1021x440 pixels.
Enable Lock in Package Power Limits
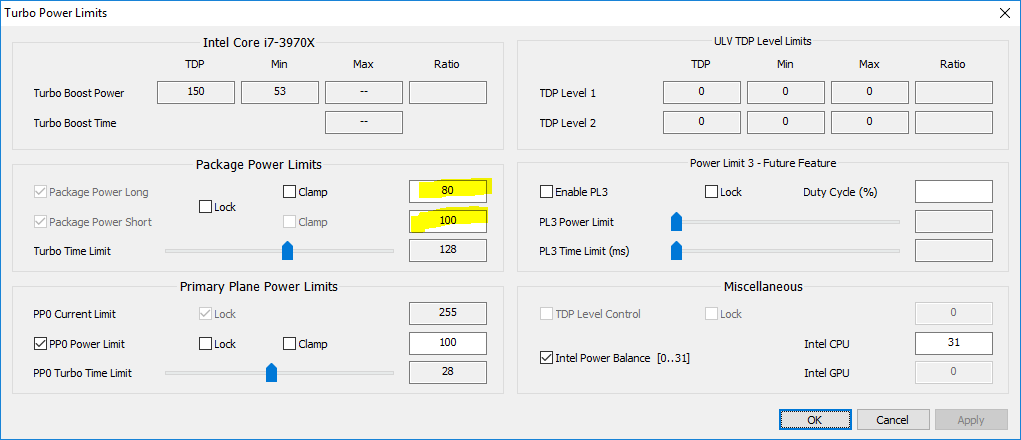205,207
